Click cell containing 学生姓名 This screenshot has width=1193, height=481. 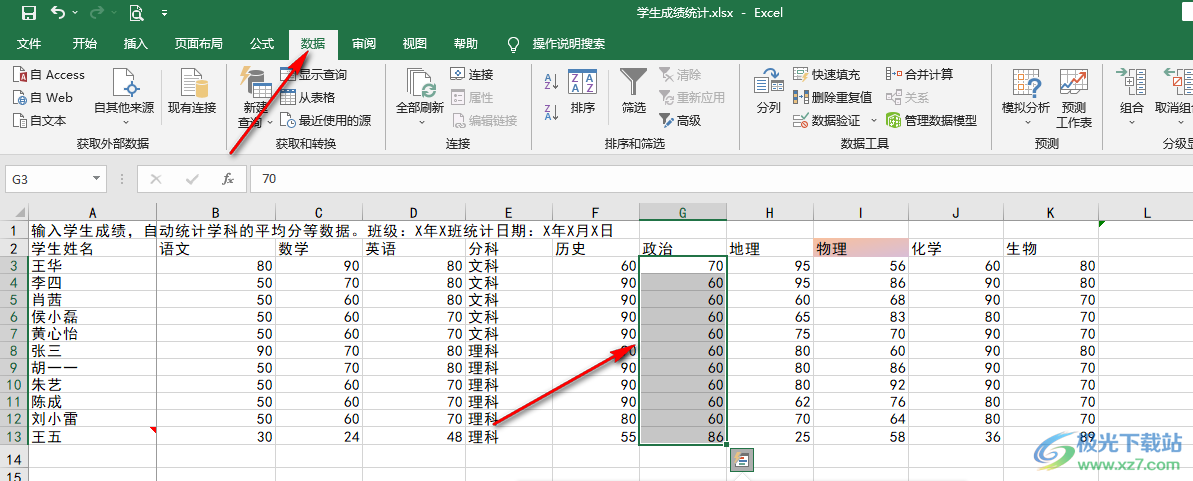click(92, 248)
